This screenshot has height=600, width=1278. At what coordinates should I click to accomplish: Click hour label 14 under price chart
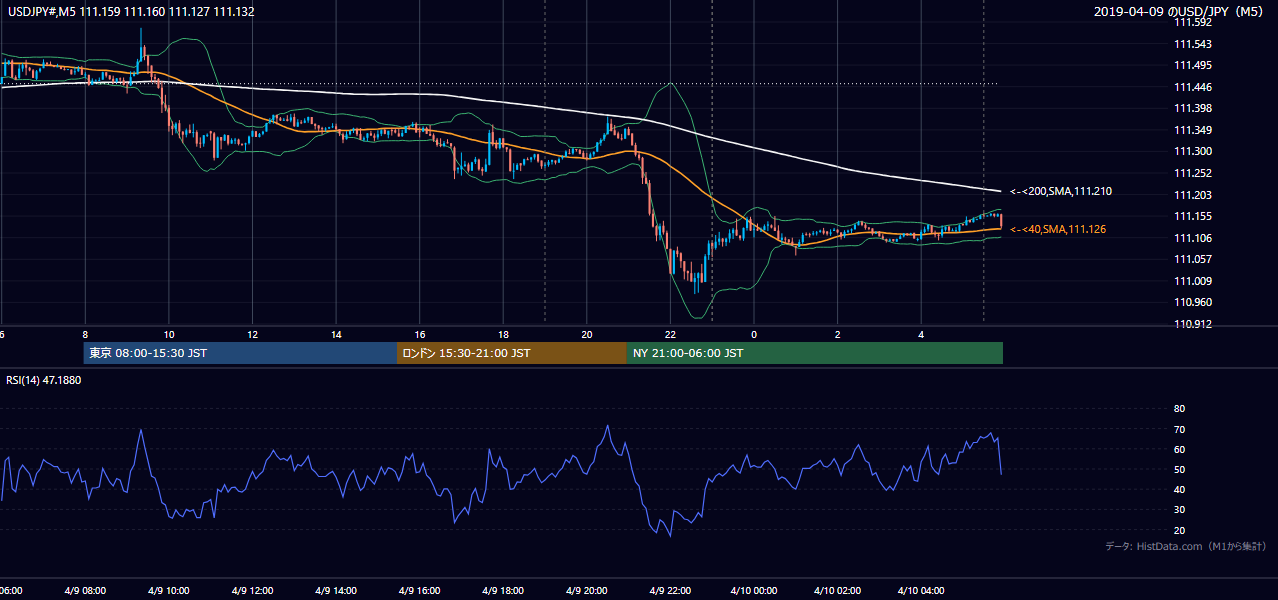click(337, 334)
